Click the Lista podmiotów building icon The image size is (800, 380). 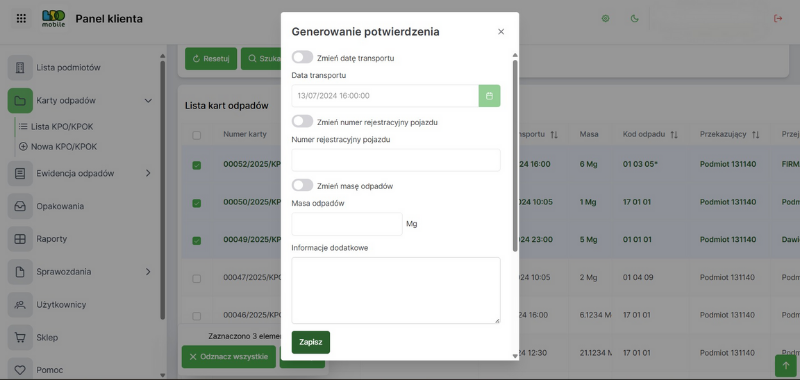[x=20, y=68]
